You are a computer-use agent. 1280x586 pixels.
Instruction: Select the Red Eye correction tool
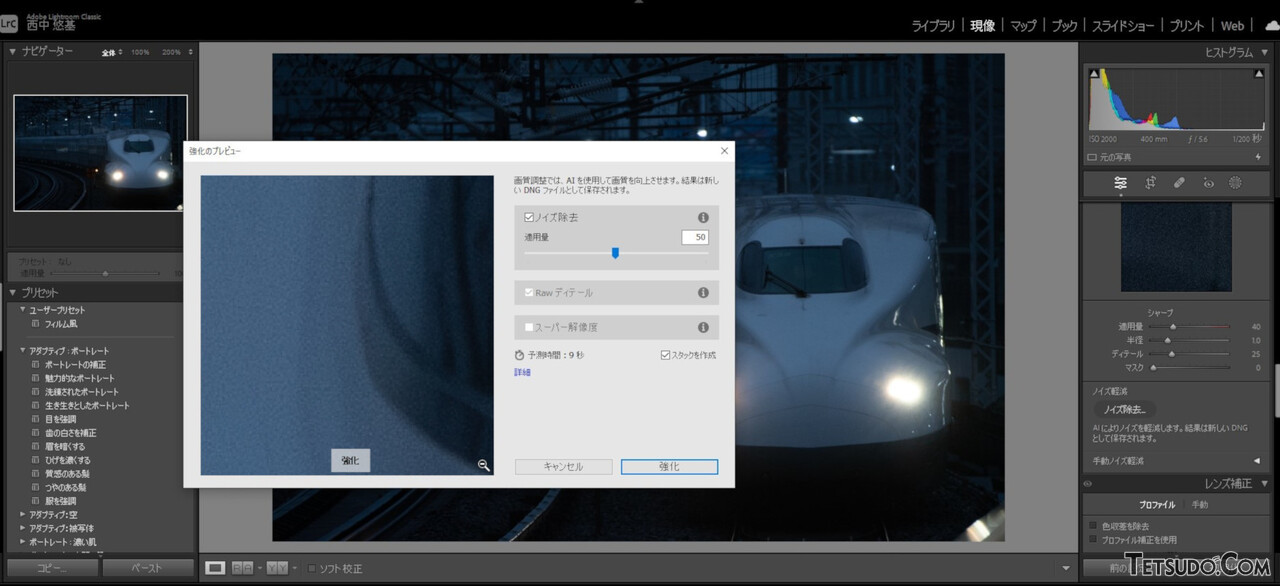[x=1208, y=183]
